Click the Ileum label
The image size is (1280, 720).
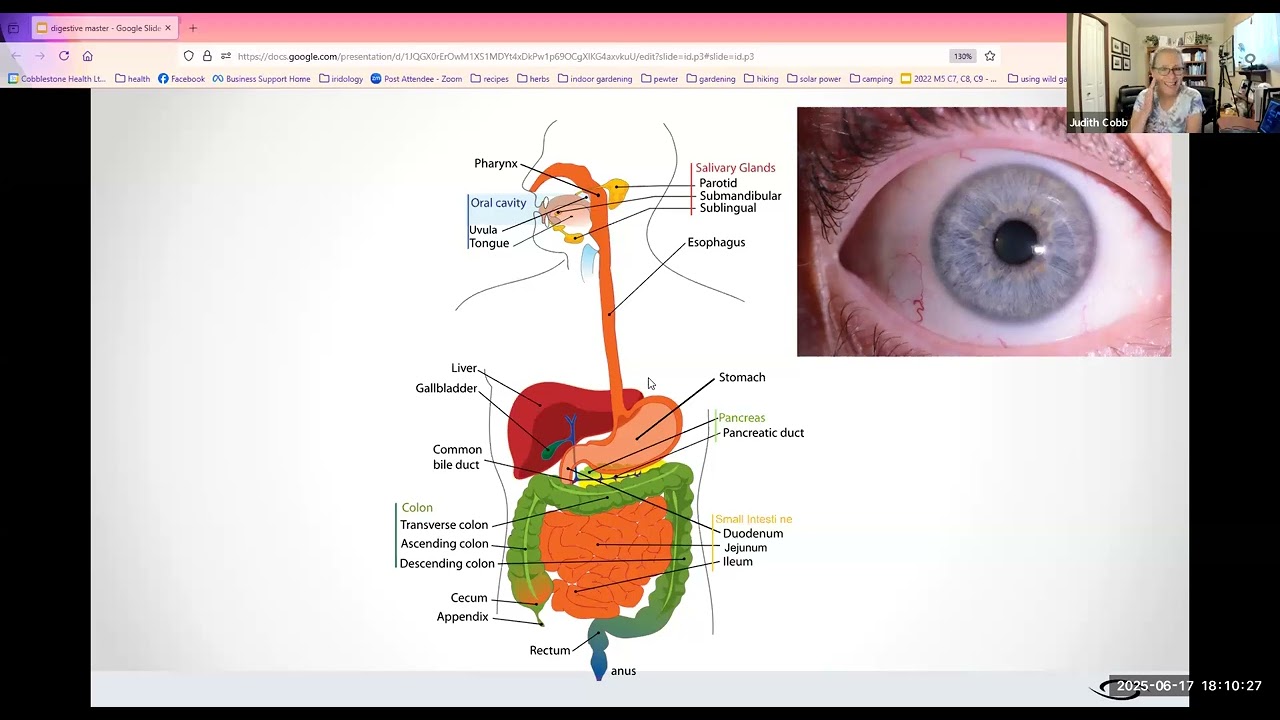pyautogui.click(x=737, y=562)
